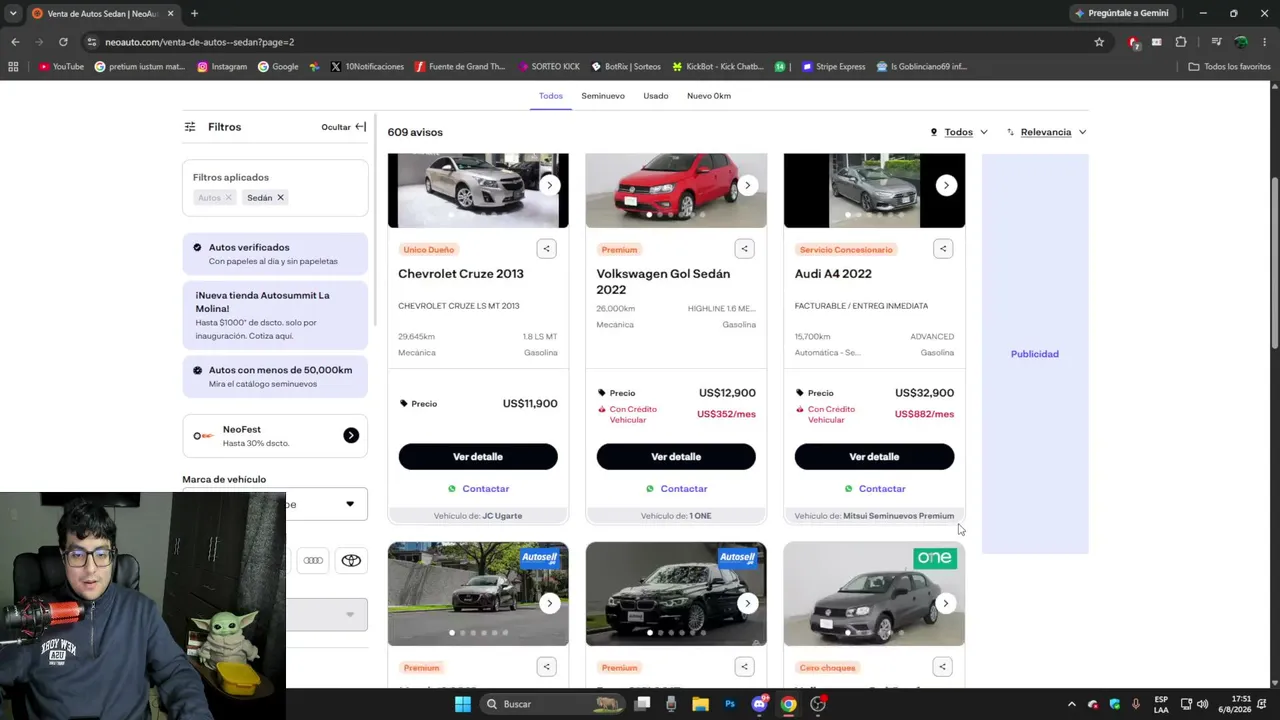Close the Venta de Autos Sedan tab
1280x720 pixels.
171,13
